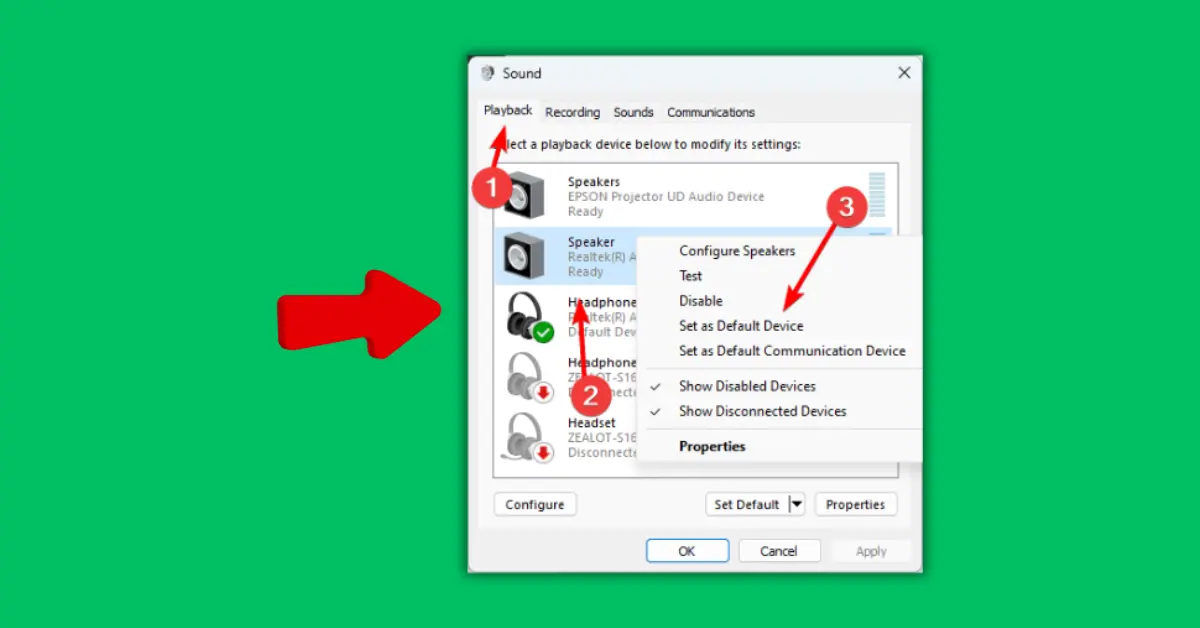Click the Cancel button
Viewport: 1200px width, 628px height.
click(x=779, y=550)
